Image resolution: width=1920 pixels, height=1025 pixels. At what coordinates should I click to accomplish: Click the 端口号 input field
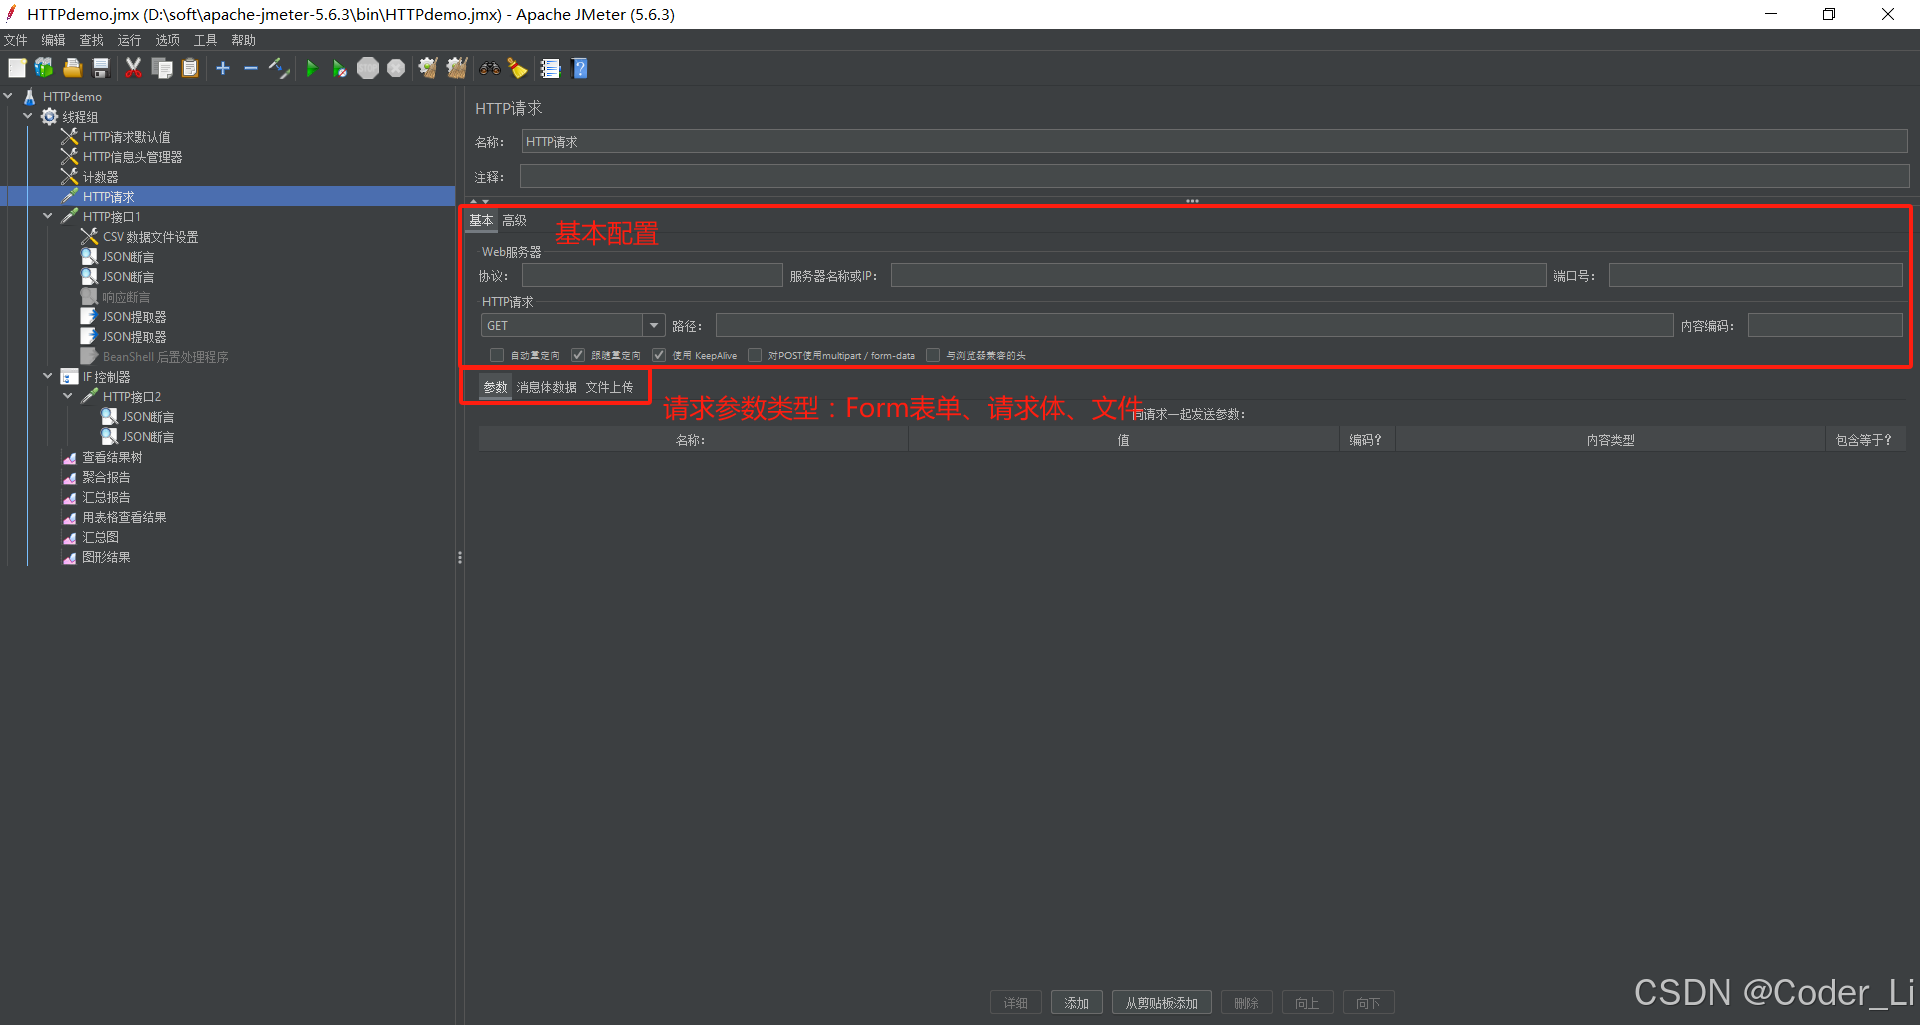pyautogui.click(x=1755, y=276)
